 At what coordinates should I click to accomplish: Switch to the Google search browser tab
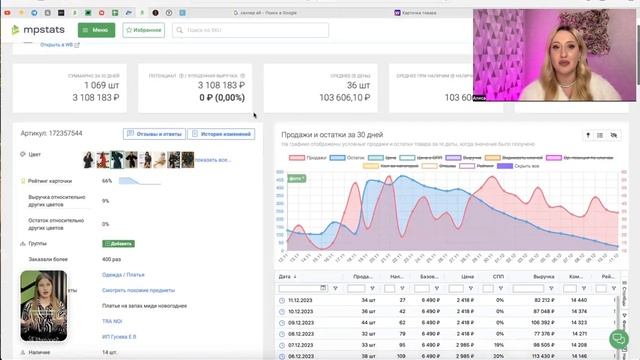coord(265,13)
